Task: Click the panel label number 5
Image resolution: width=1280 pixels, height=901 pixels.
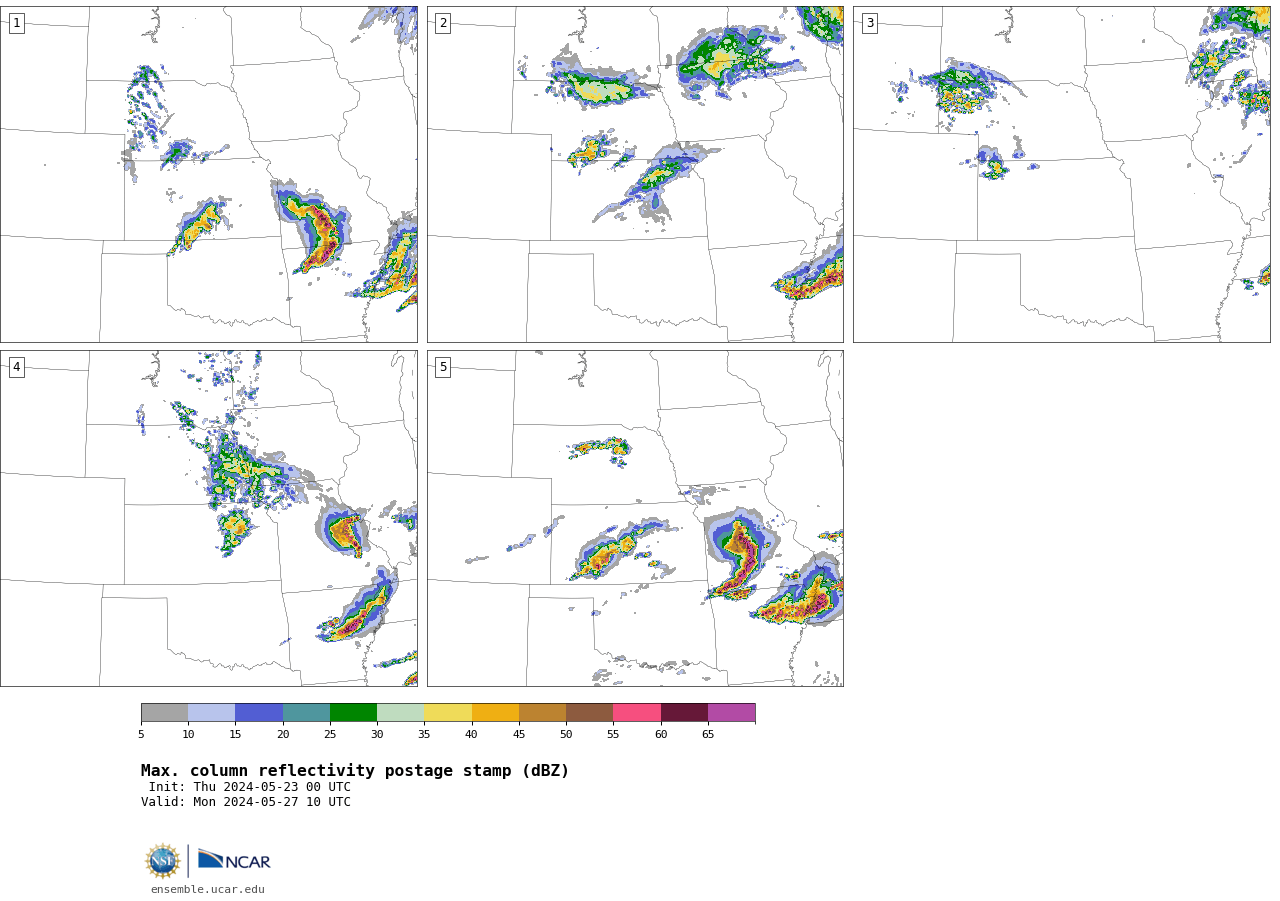Action: click(x=443, y=367)
